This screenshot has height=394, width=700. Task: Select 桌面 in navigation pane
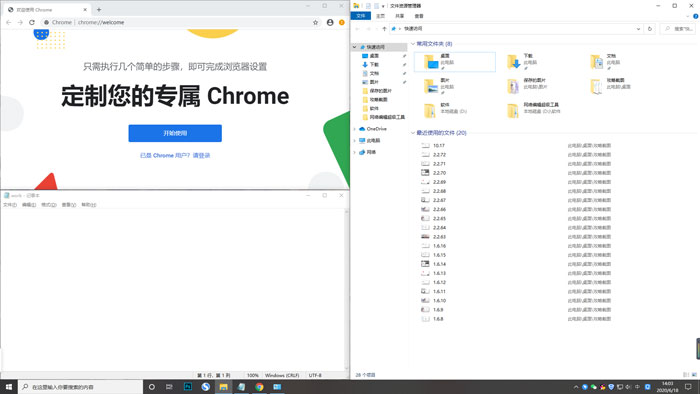[x=374, y=56]
